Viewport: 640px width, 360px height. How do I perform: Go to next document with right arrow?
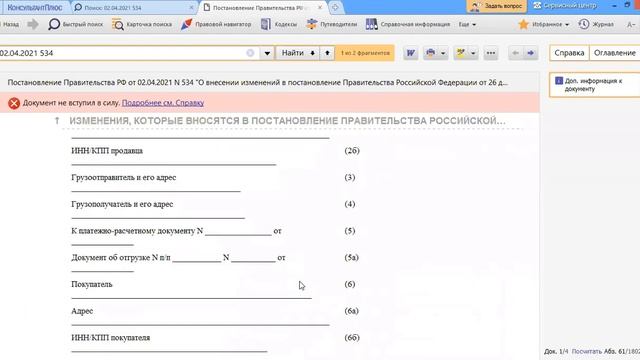pos(531,53)
